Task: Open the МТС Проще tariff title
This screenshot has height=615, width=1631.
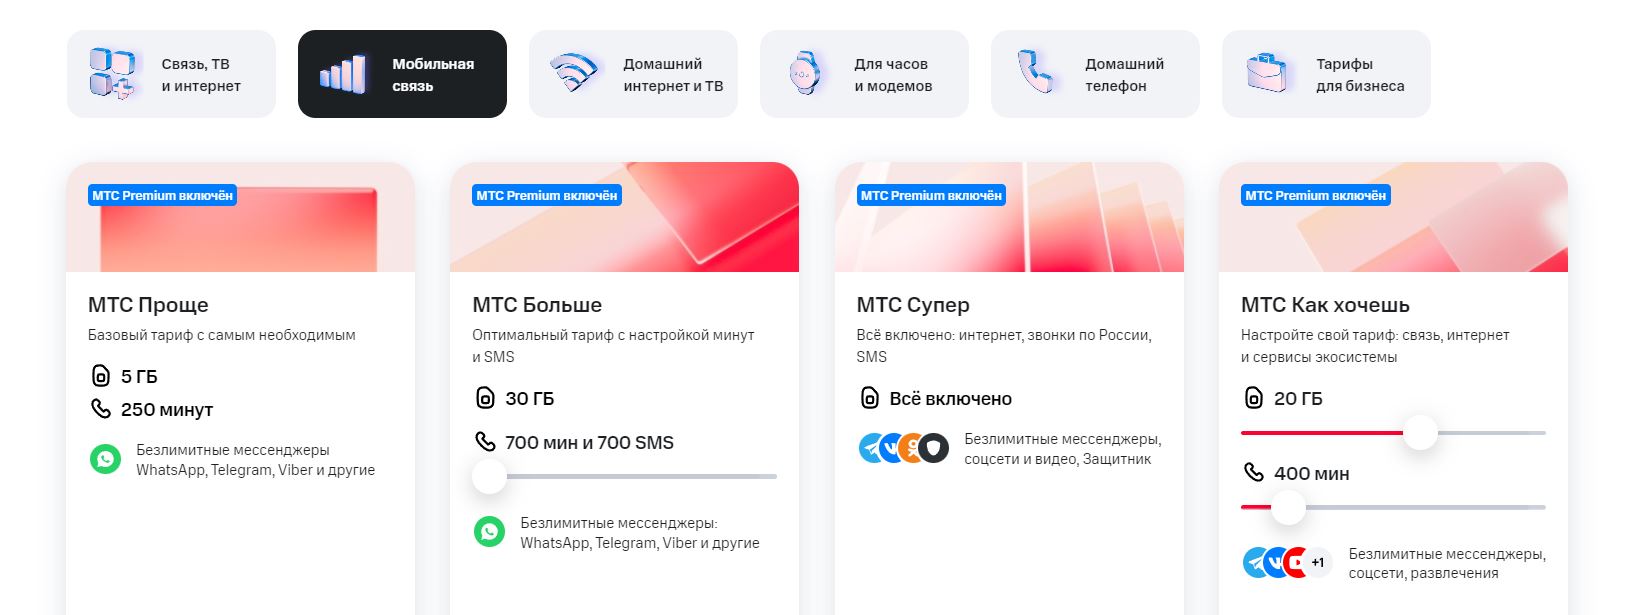Action: 148,305
